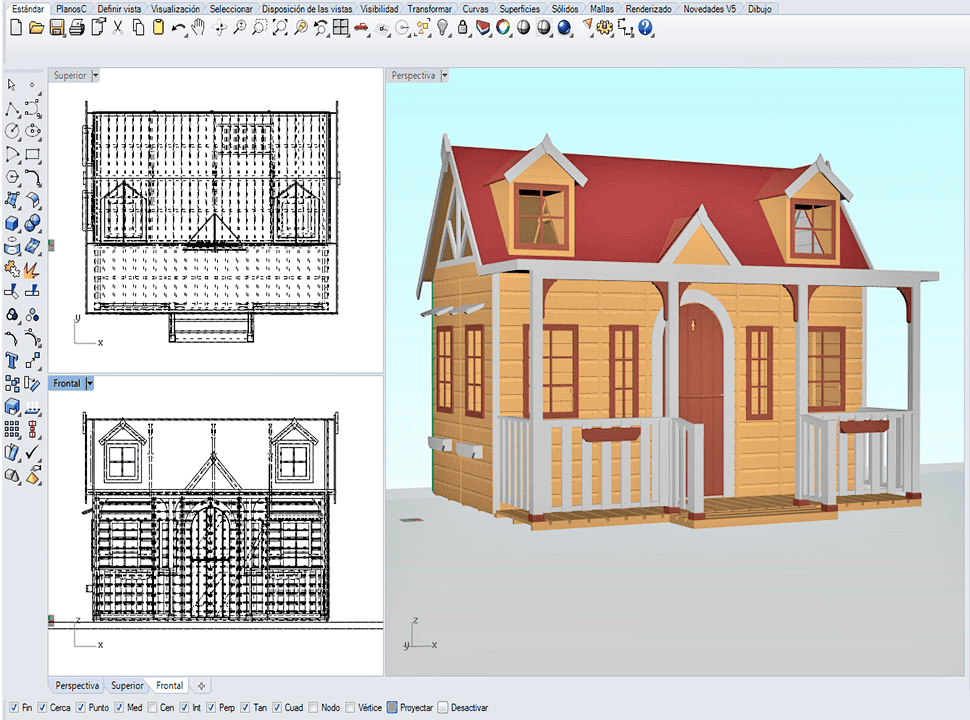Switch to the PlanosC toolbar tab
This screenshot has width=970, height=720.
point(71,9)
